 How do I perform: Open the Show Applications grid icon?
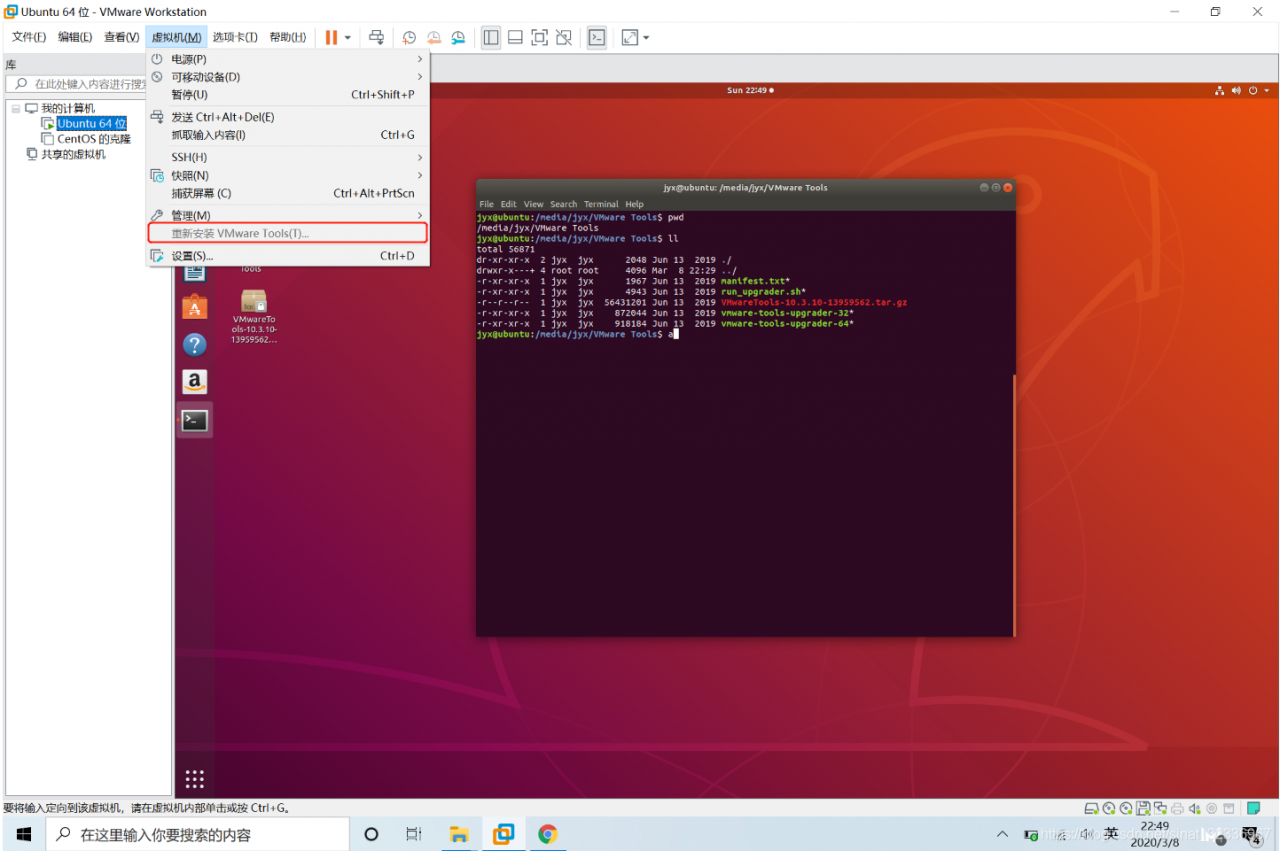[195, 779]
